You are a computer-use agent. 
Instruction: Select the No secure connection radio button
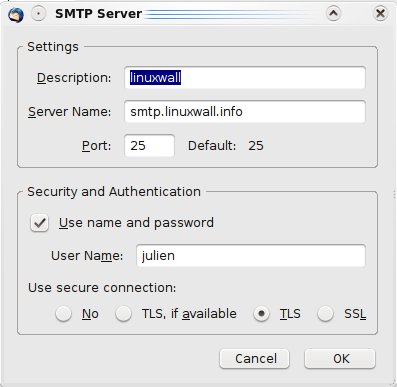[63, 314]
